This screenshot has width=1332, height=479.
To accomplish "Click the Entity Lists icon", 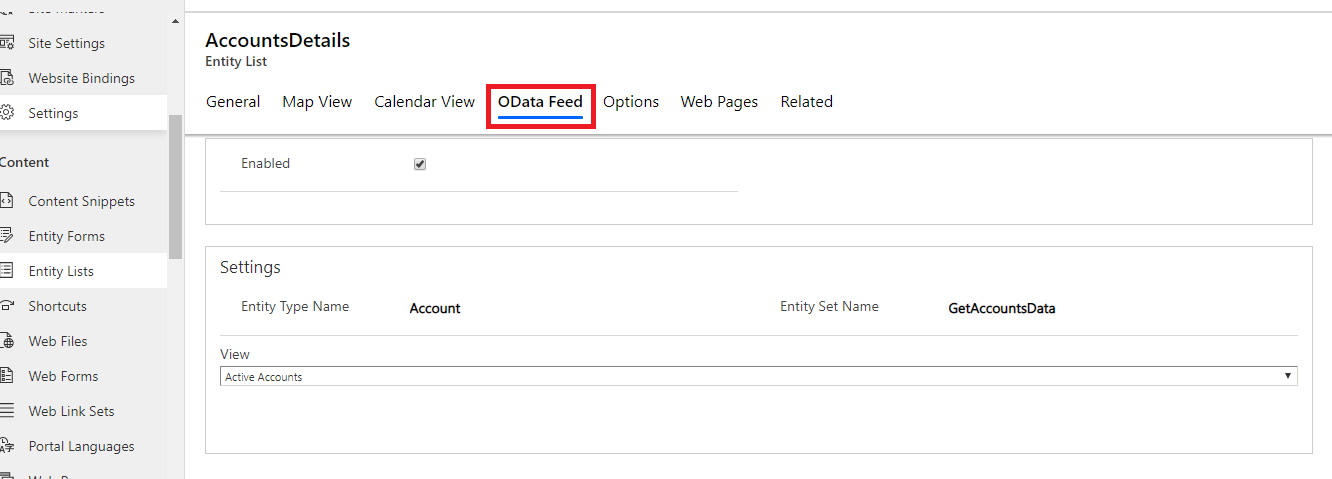I will (6, 271).
